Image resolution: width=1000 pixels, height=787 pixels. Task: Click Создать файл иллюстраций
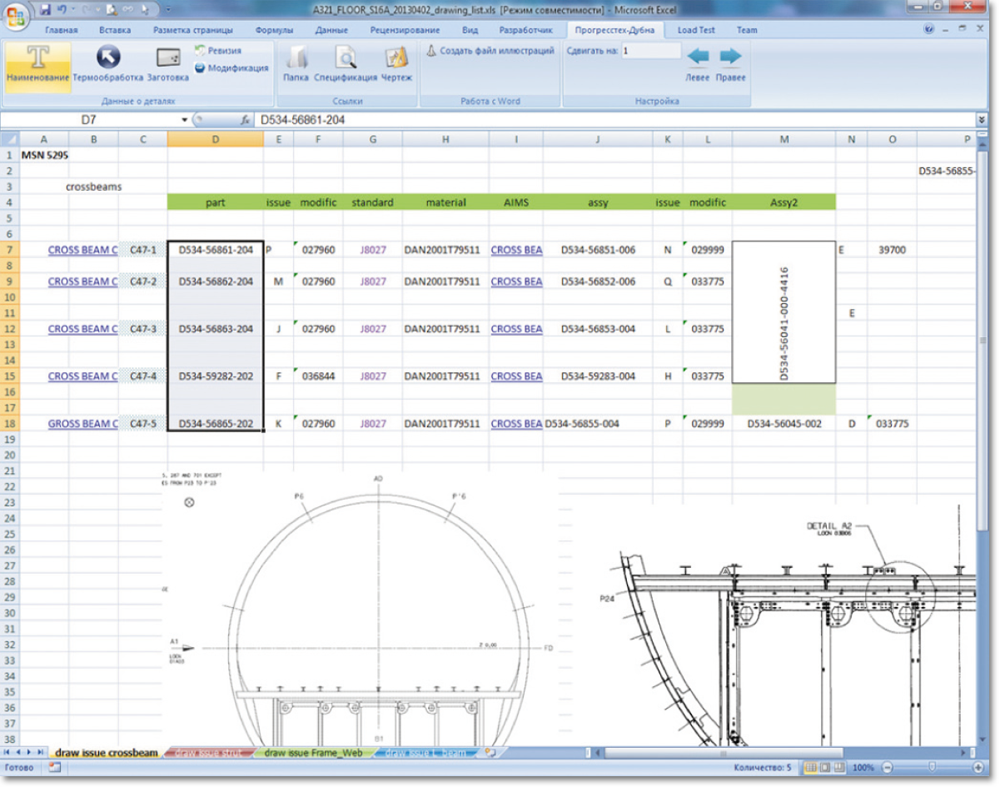pos(490,50)
